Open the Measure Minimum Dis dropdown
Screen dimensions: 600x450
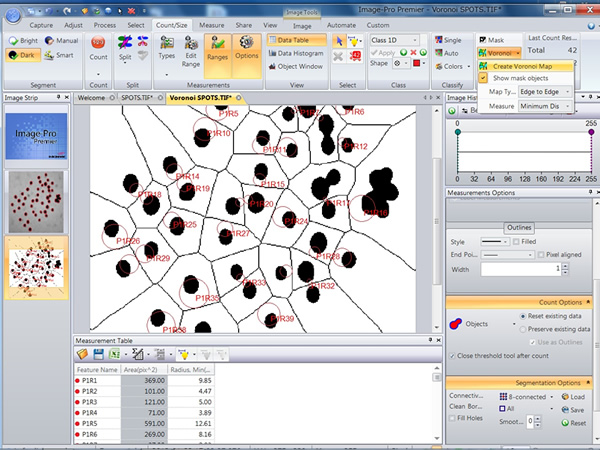click(545, 106)
